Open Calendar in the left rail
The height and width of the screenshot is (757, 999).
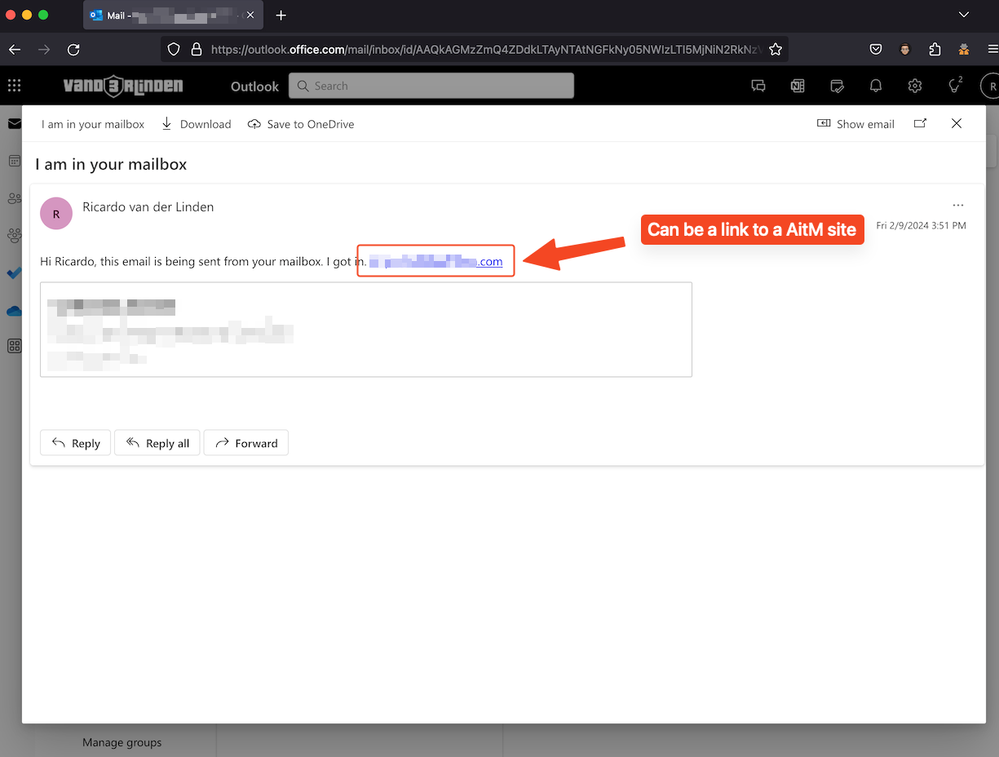14,161
